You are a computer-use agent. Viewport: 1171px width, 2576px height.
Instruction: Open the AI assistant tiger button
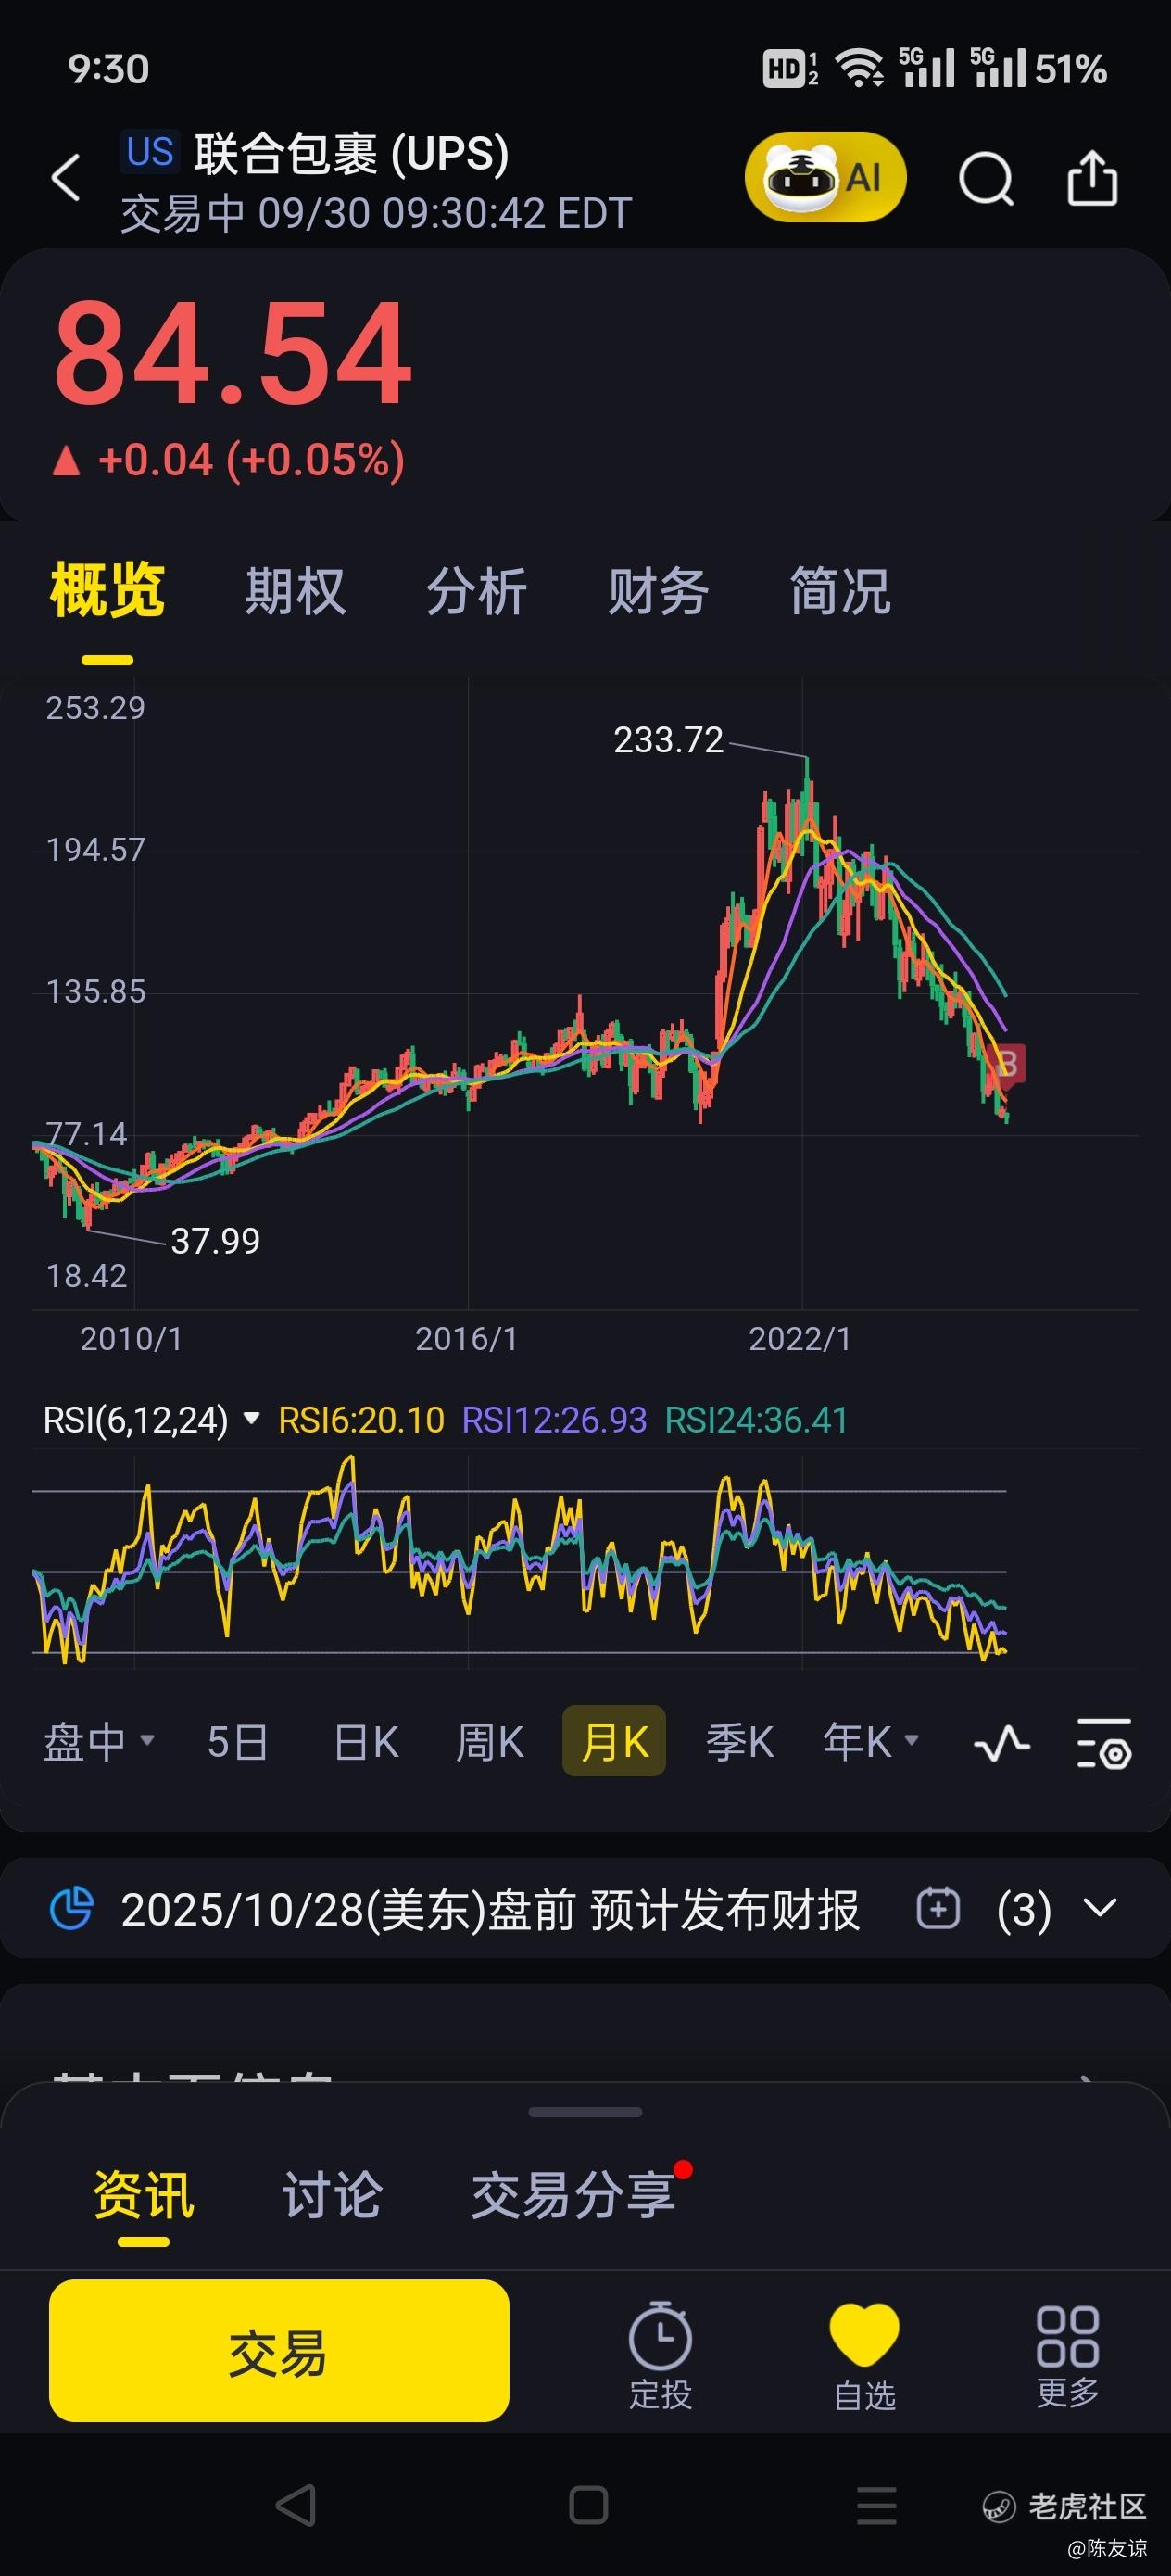825,177
